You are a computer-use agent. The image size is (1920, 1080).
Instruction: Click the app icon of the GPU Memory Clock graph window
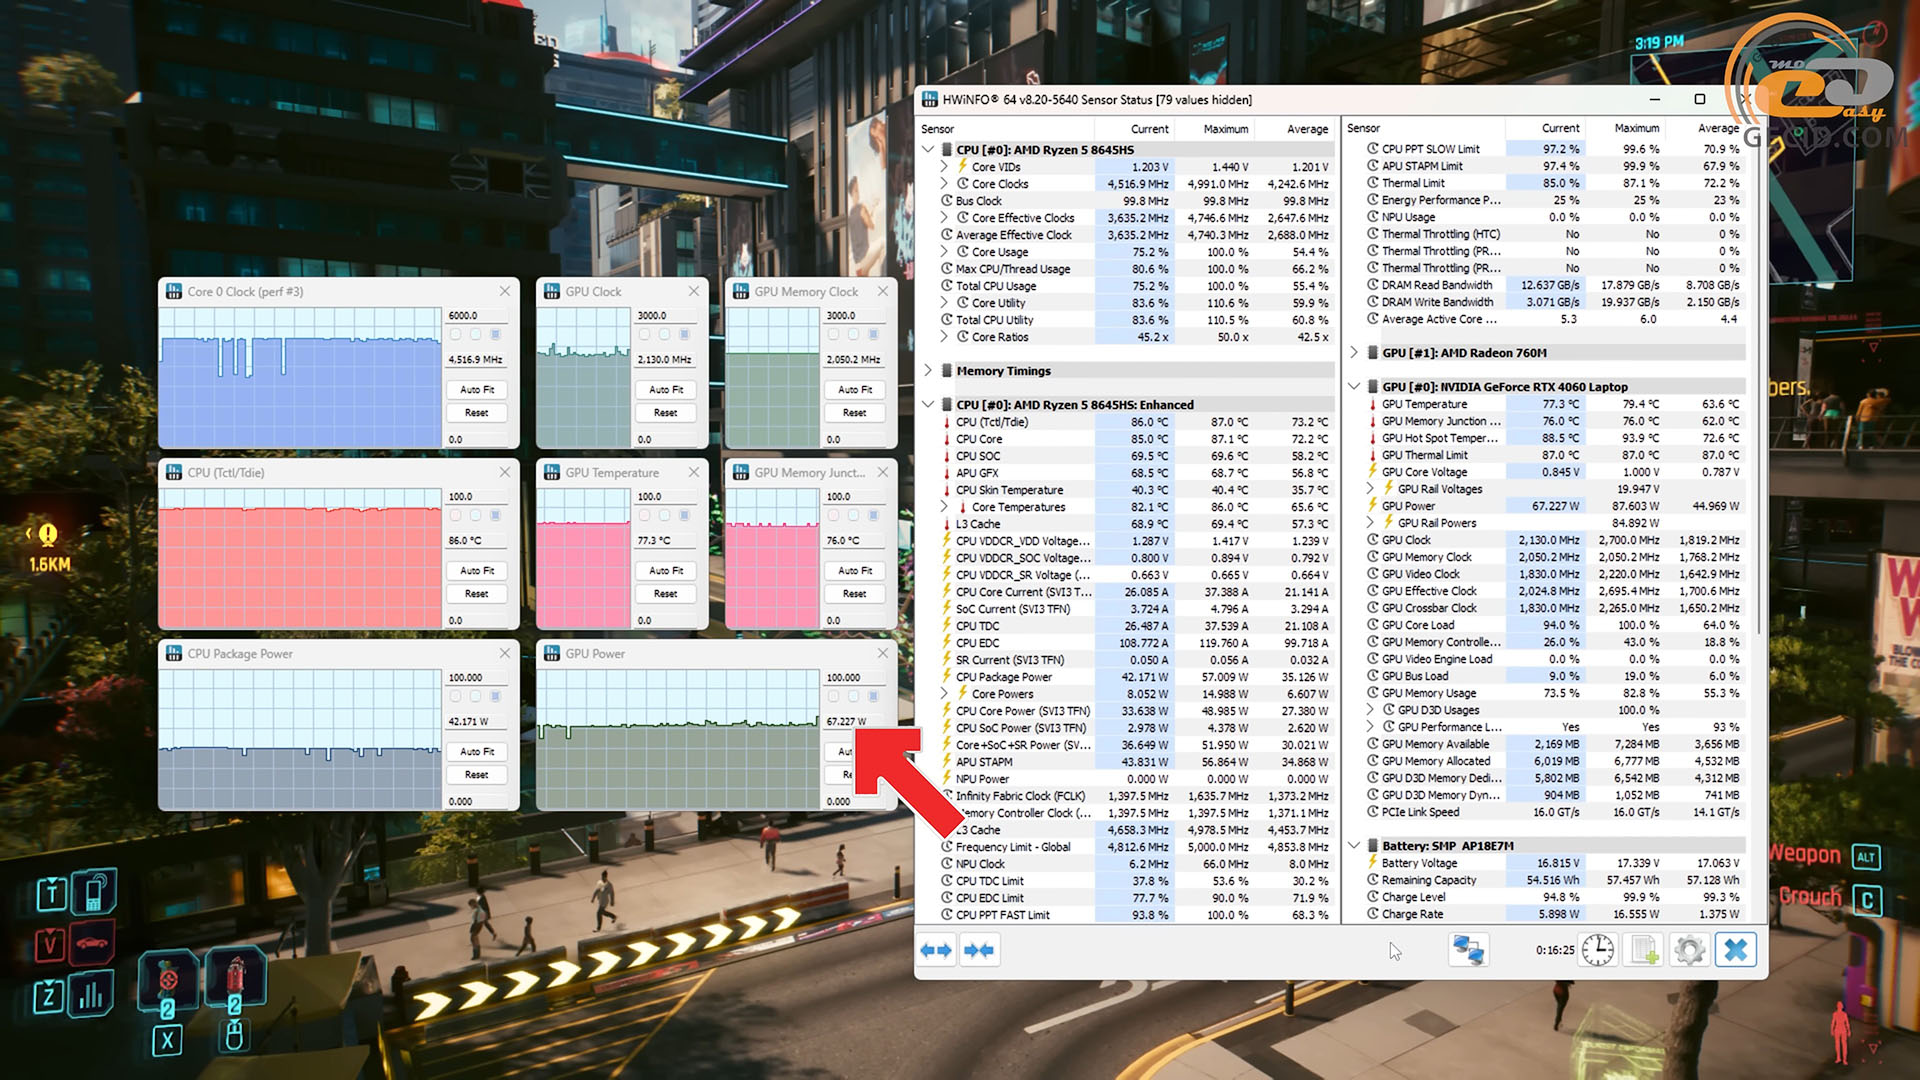[741, 291]
